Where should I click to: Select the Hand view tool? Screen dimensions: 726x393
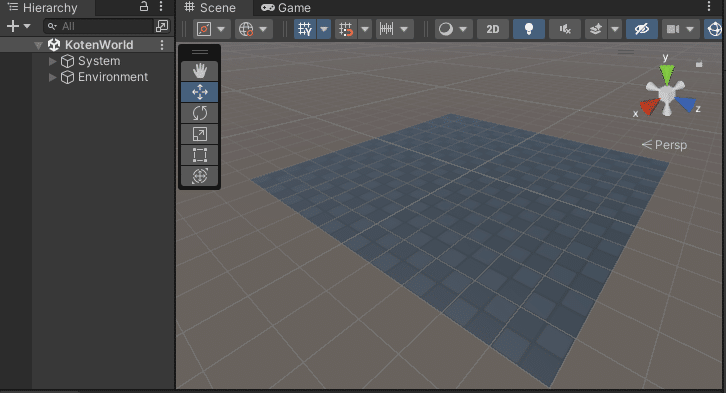pyautogui.click(x=200, y=71)
